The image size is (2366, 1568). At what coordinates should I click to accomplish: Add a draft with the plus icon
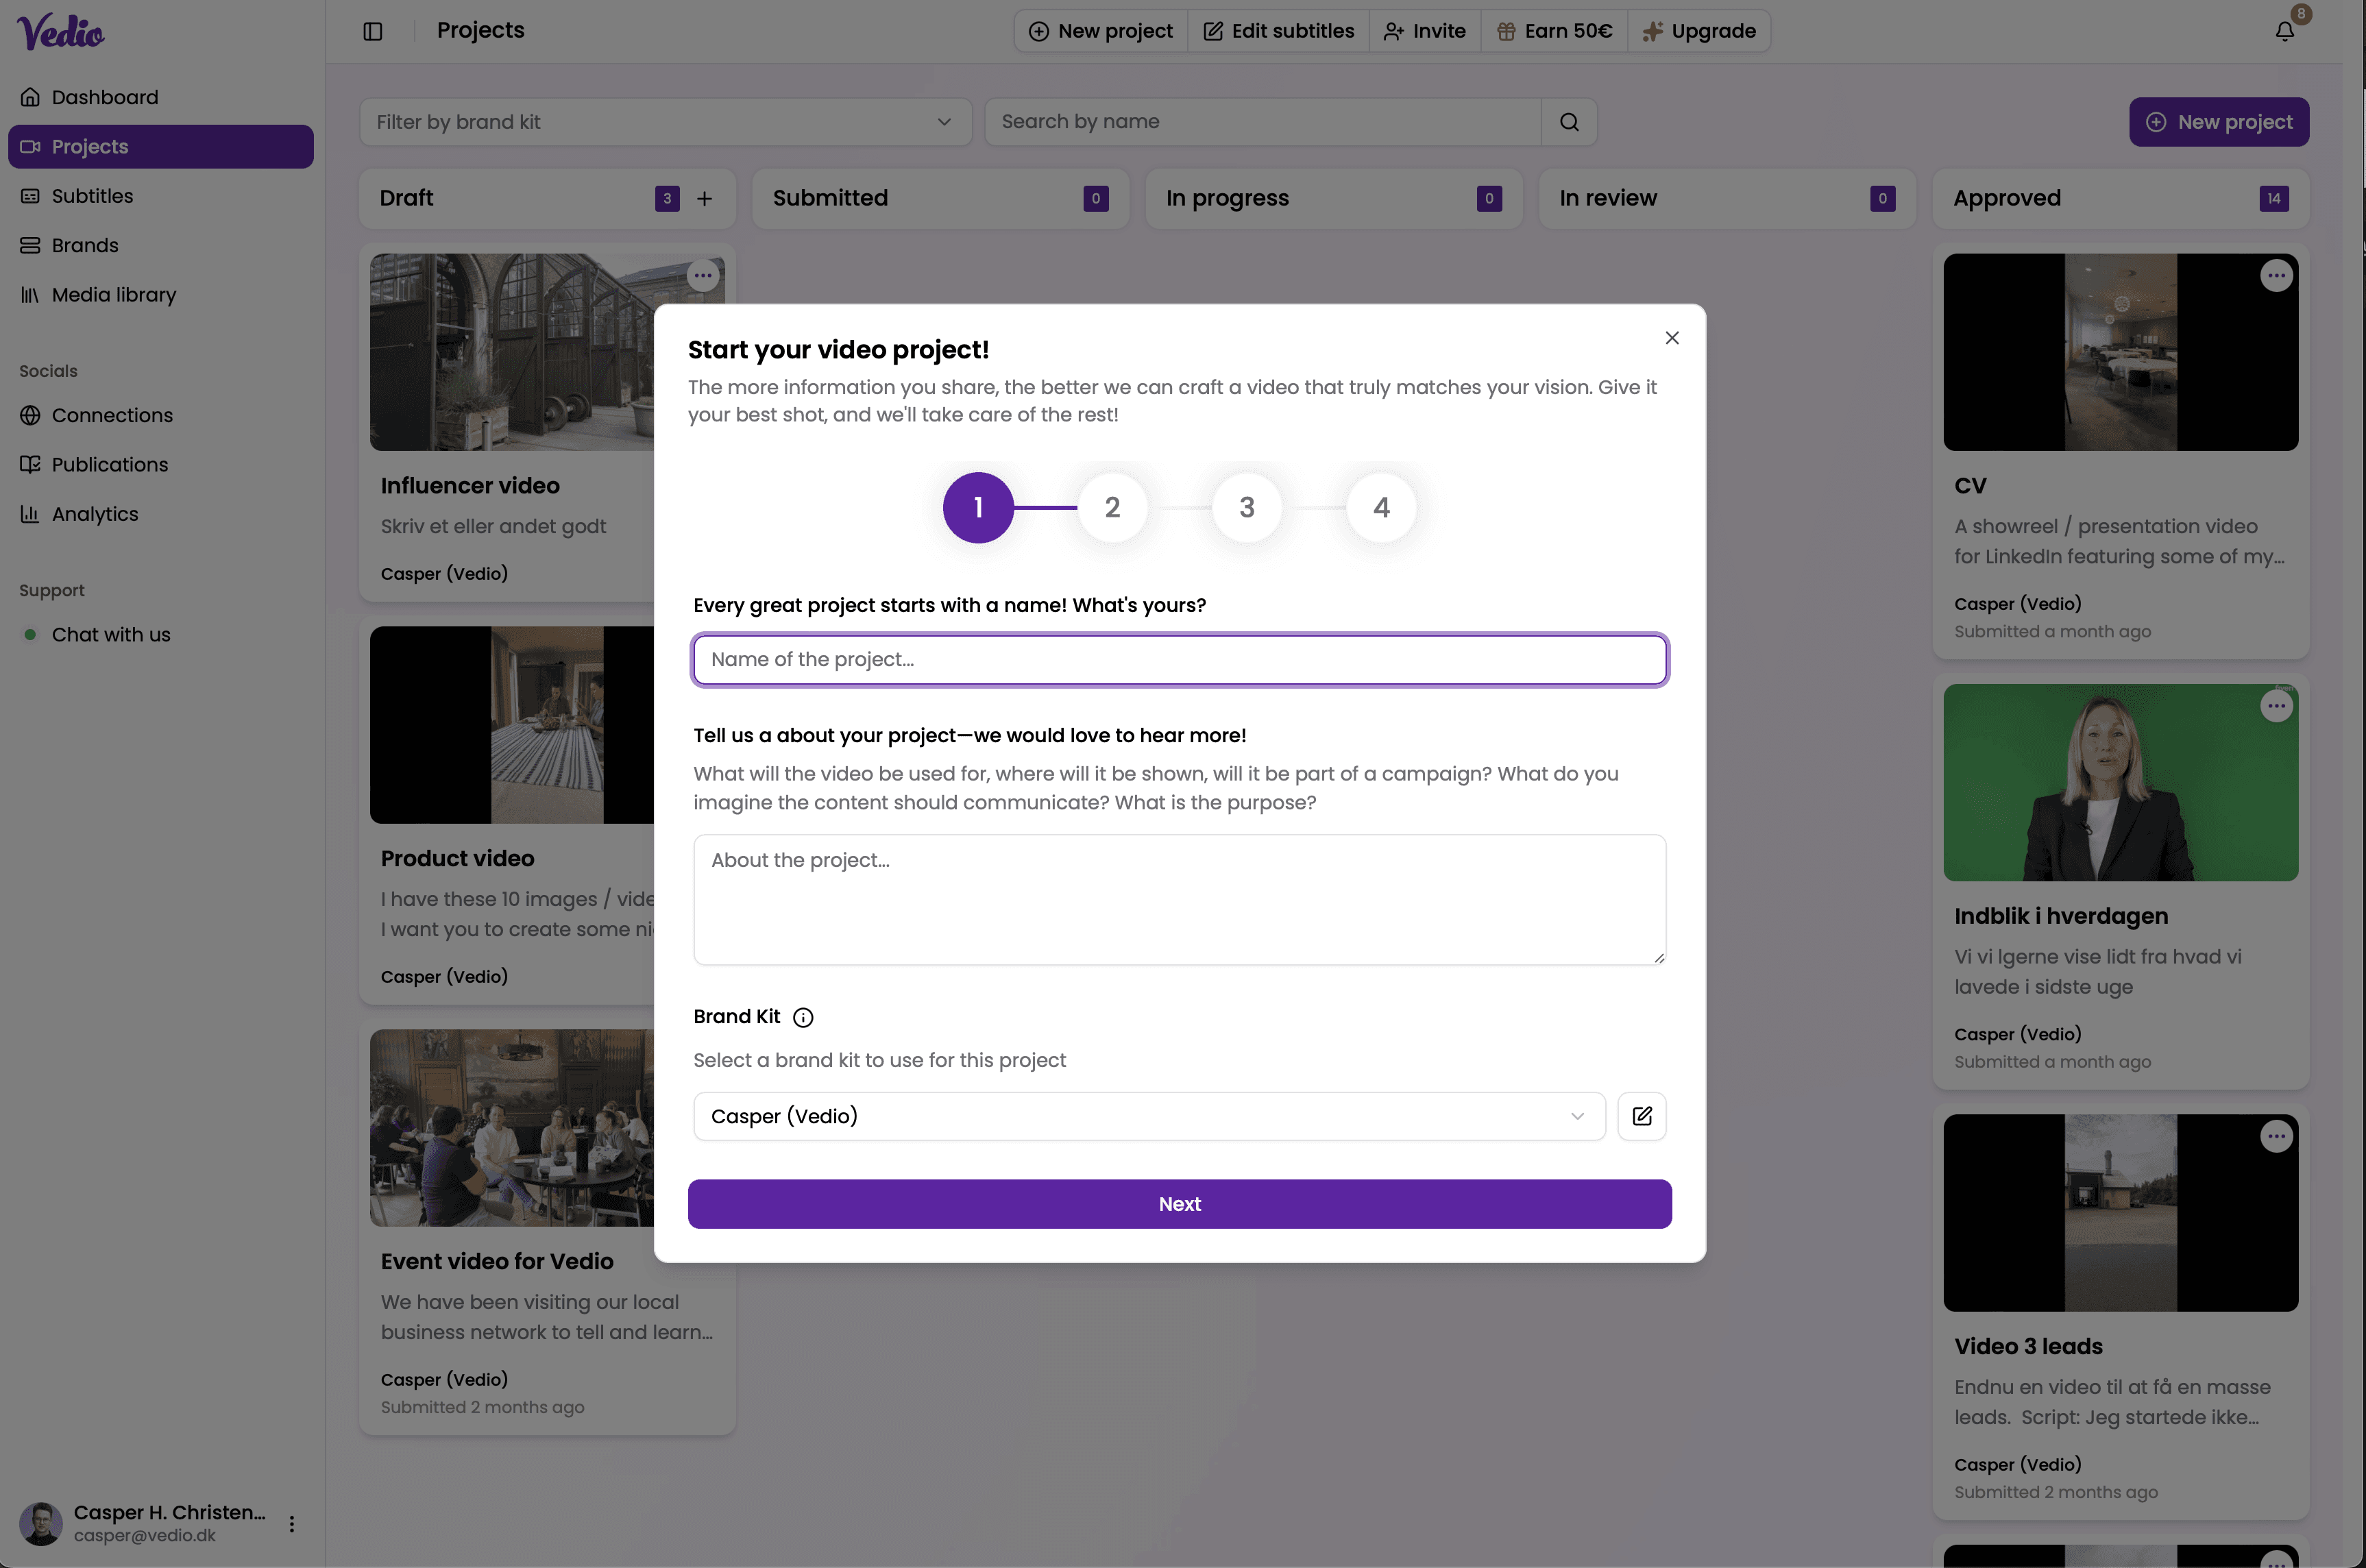point(704,198)
